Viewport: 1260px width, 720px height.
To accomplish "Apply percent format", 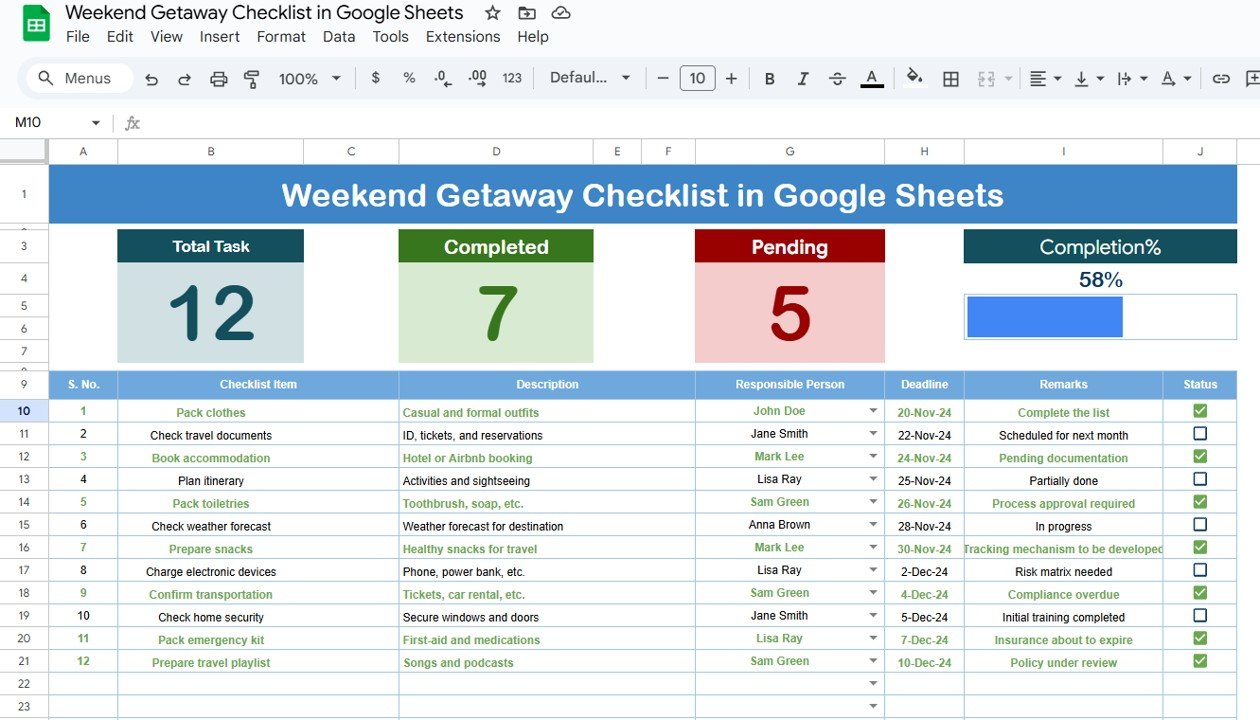I will click(409, 78).
